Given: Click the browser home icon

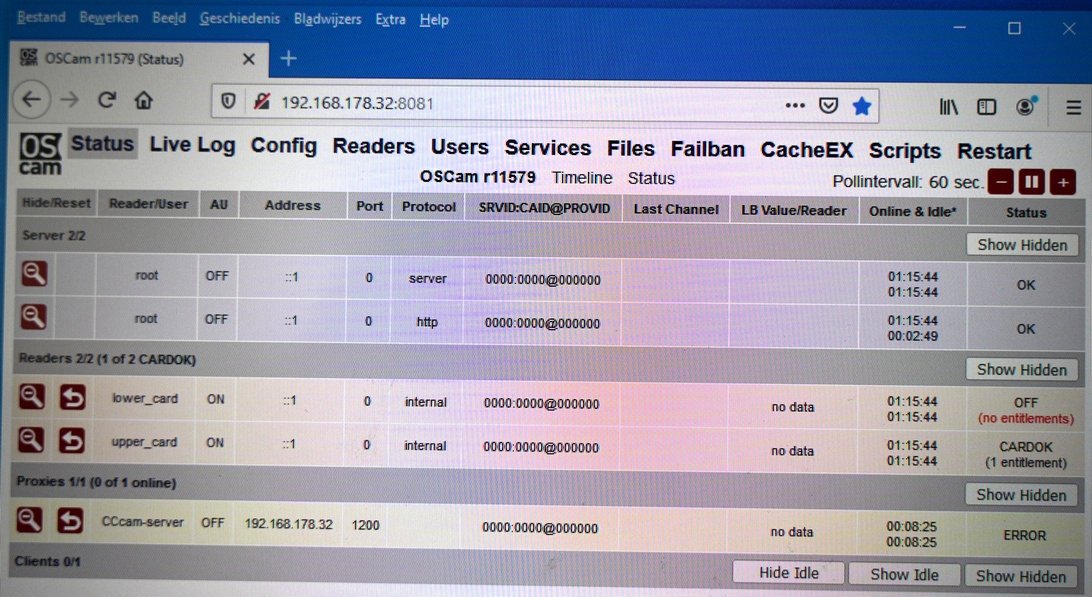Looking at the screenshot, I should 144,101.
